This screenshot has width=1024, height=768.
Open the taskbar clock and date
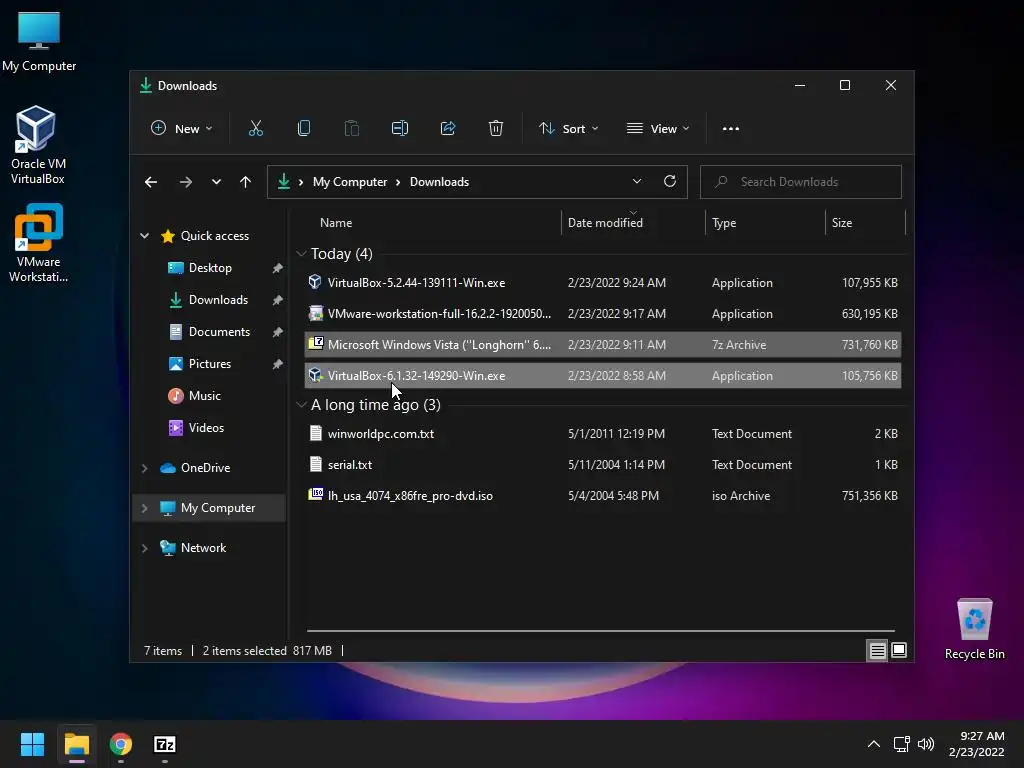coord(977,744)
